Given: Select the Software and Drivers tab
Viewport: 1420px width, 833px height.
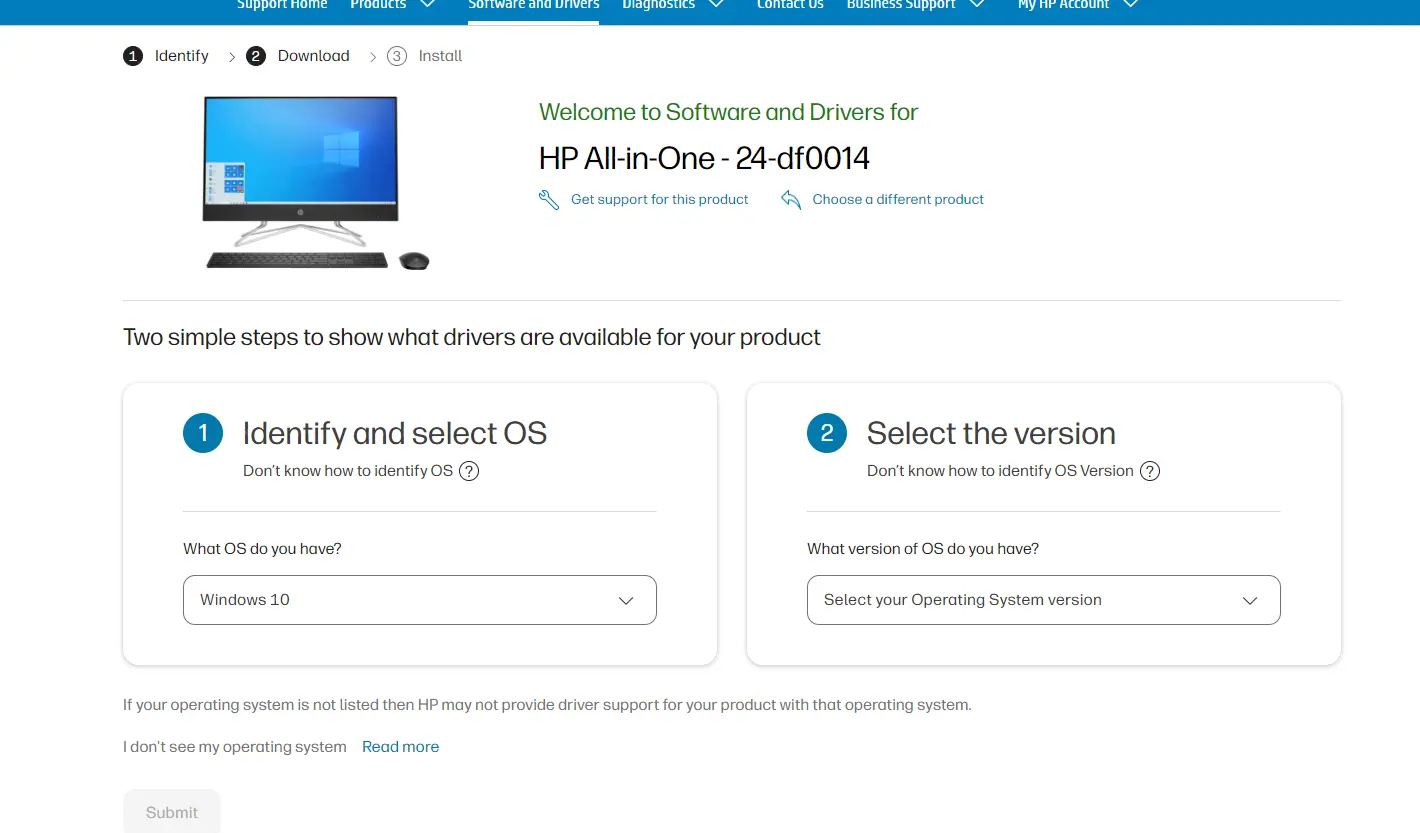Looking at the screenshot, I should (534, 5).
